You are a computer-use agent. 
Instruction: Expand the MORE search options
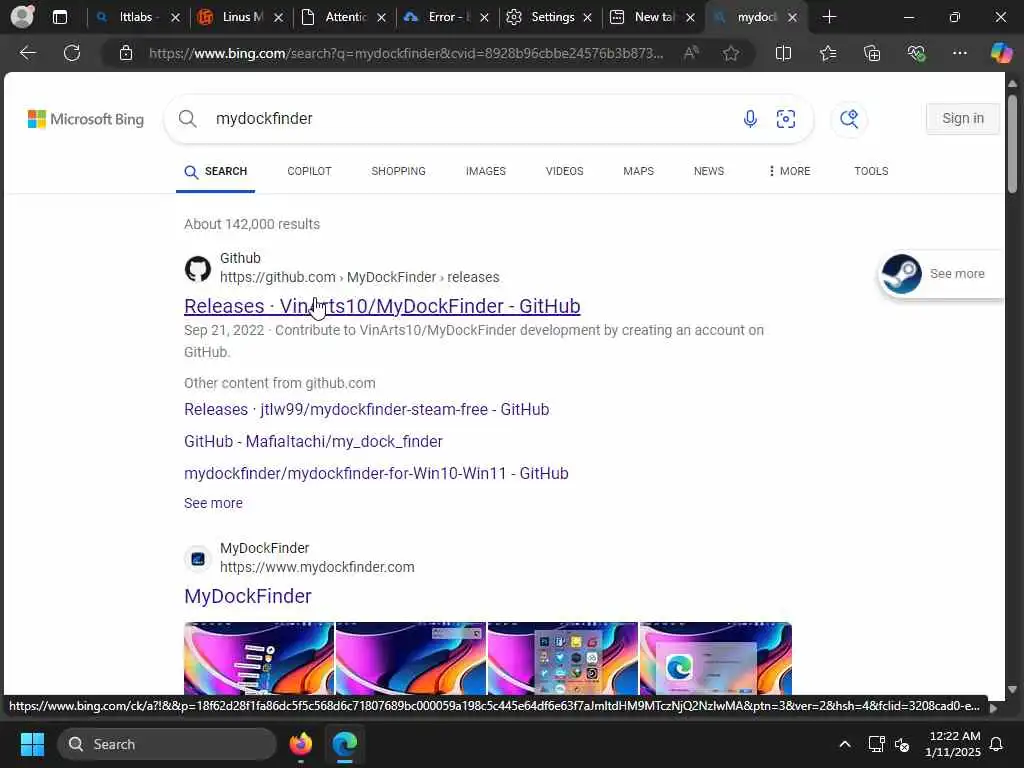tap(789, 171)
